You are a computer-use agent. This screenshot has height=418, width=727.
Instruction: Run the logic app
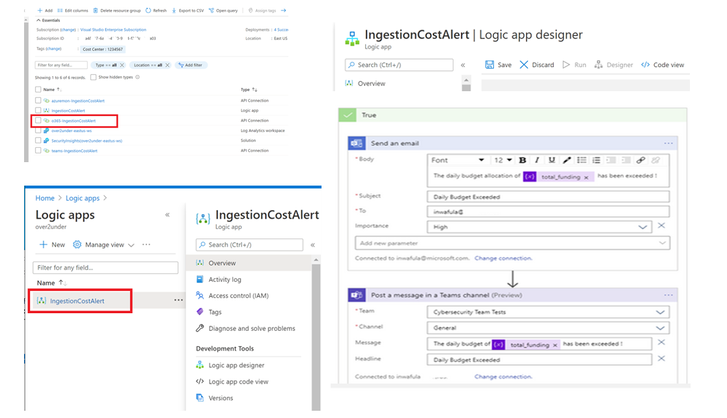tap(574, 65)
